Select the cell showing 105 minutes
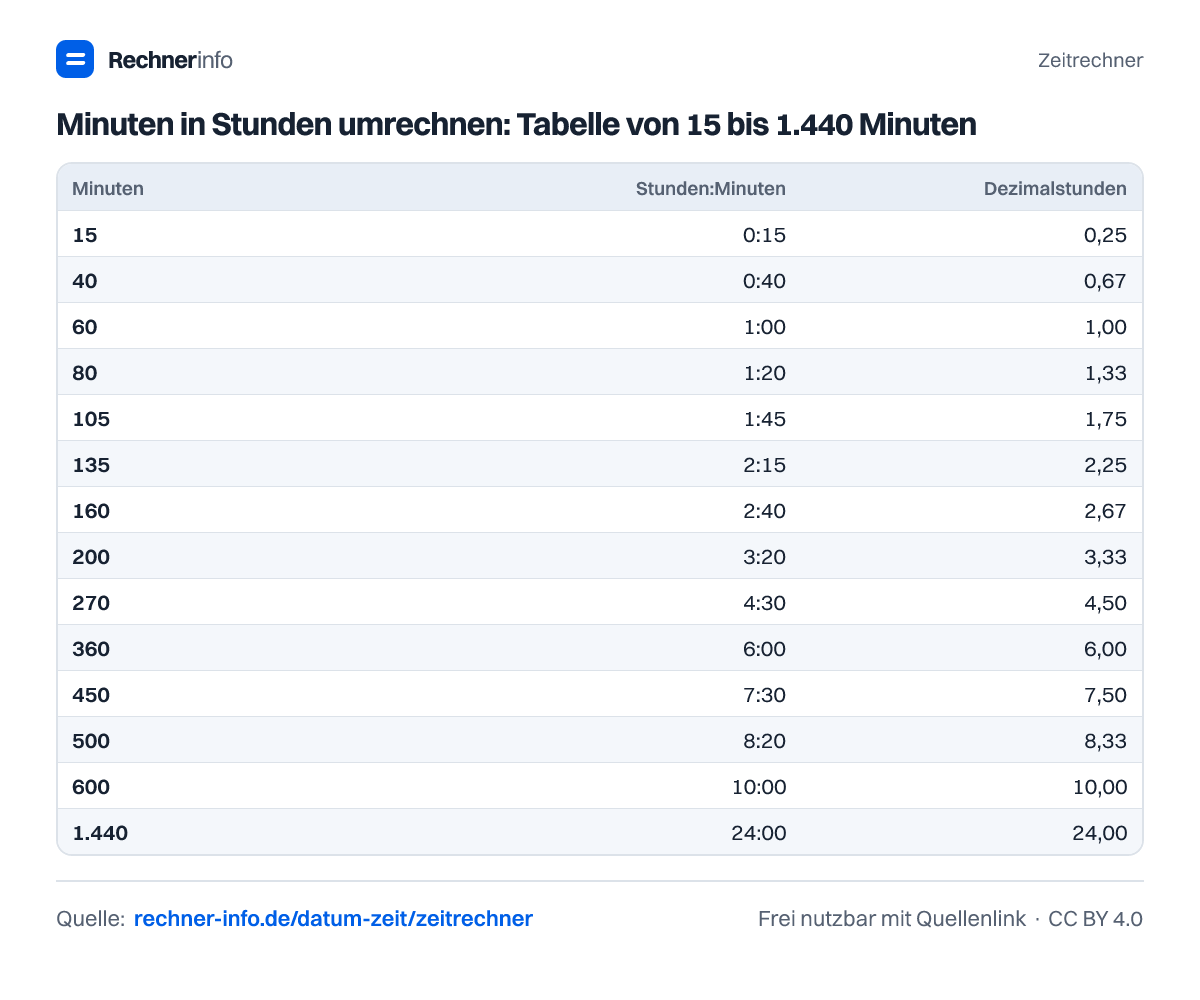 click(91, 419)
